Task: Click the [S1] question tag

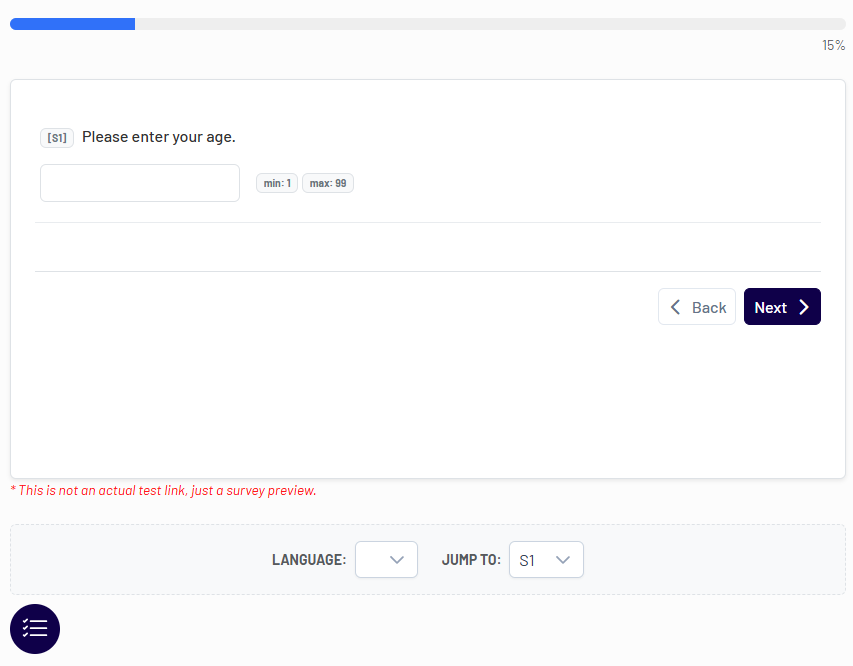Action: click(x=57, y=138)
